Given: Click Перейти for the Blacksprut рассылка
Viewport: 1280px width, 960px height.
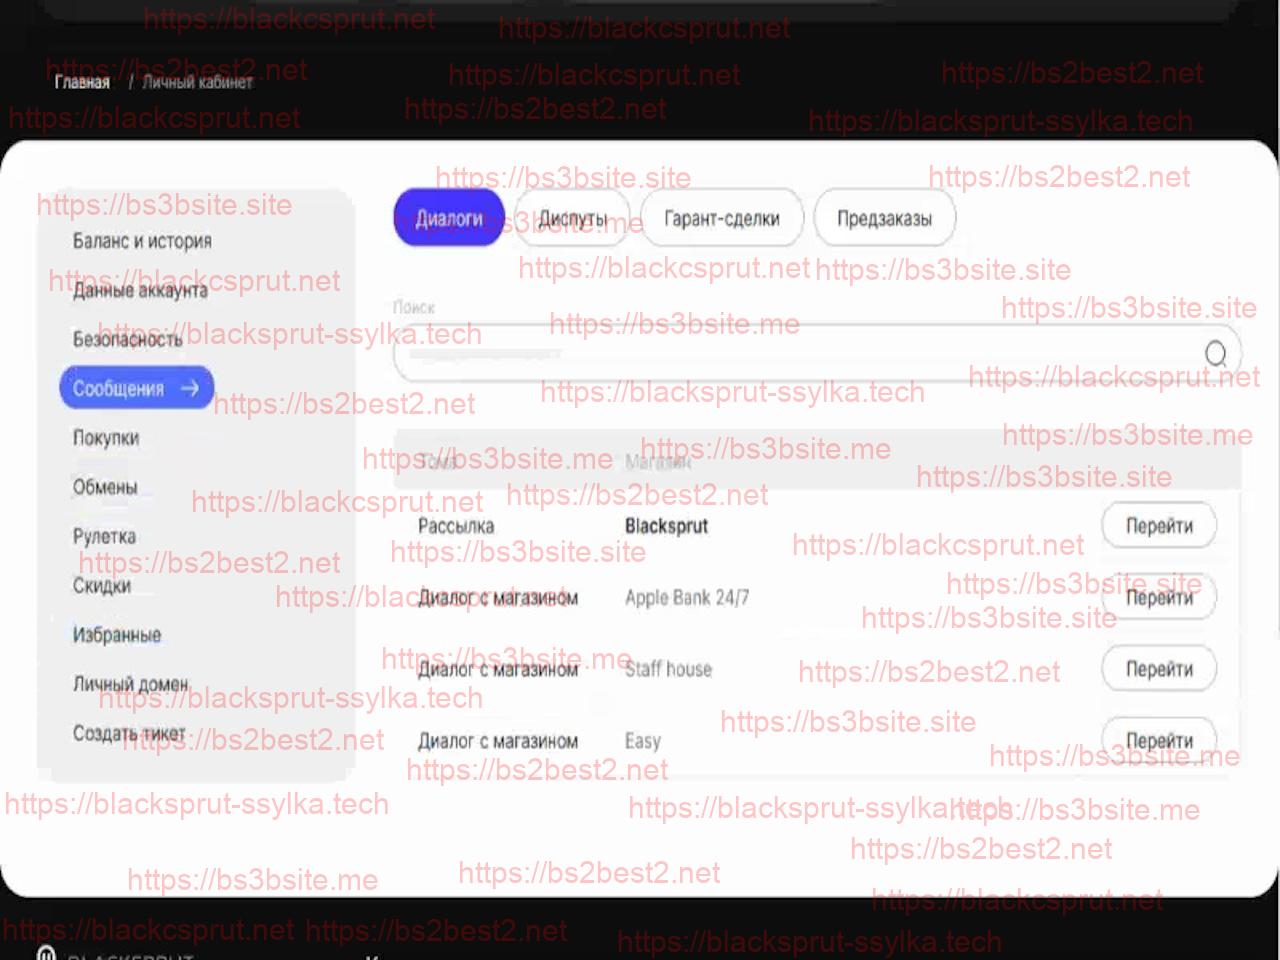Looking at the screenshot, I should point(1159,525).
